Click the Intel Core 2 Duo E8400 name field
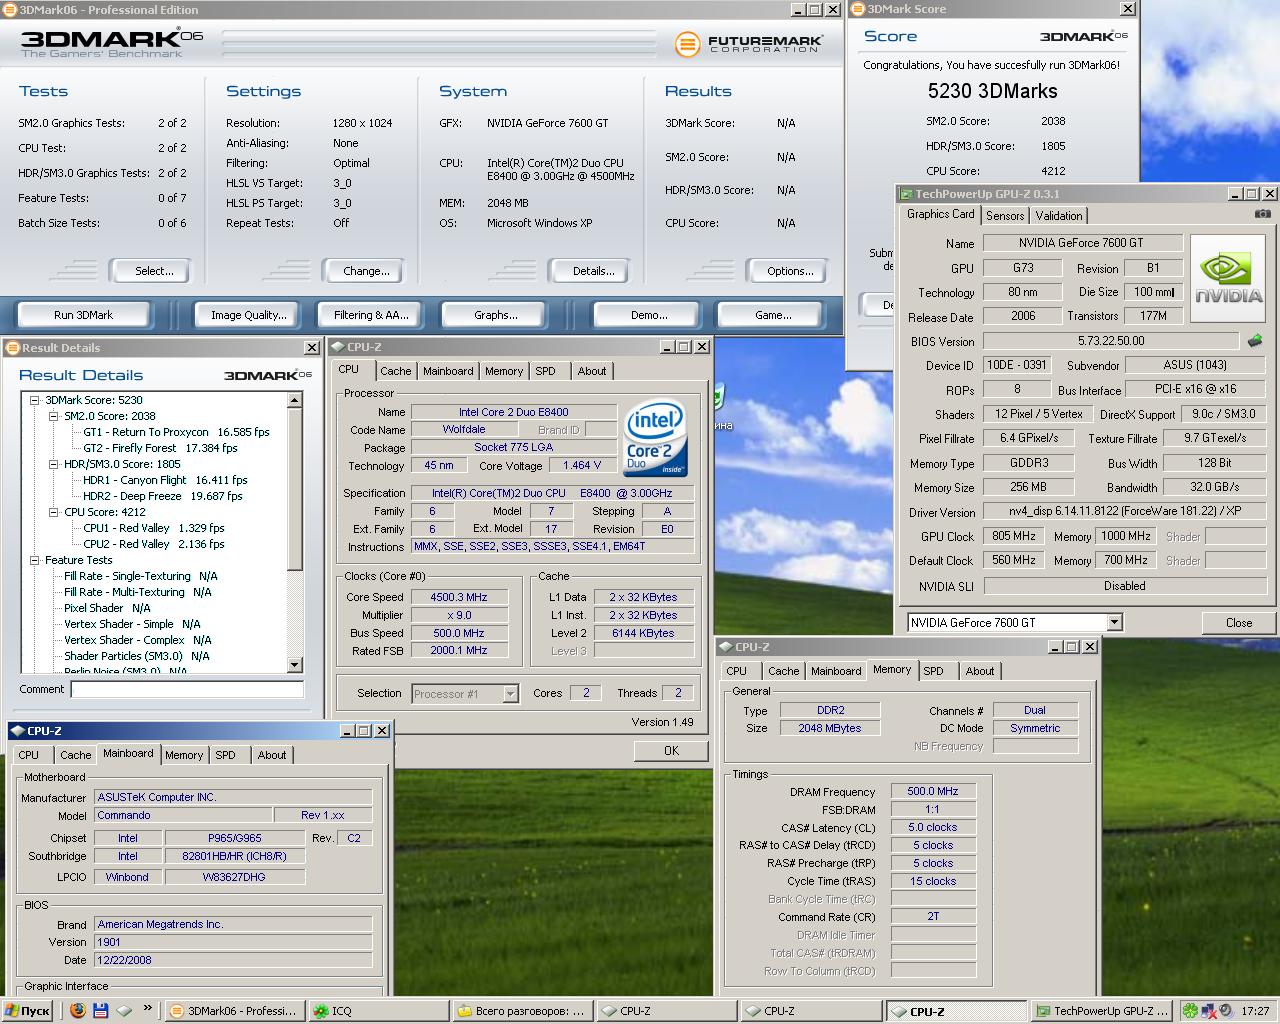The image size is (1280, 1024). [514, 412]
